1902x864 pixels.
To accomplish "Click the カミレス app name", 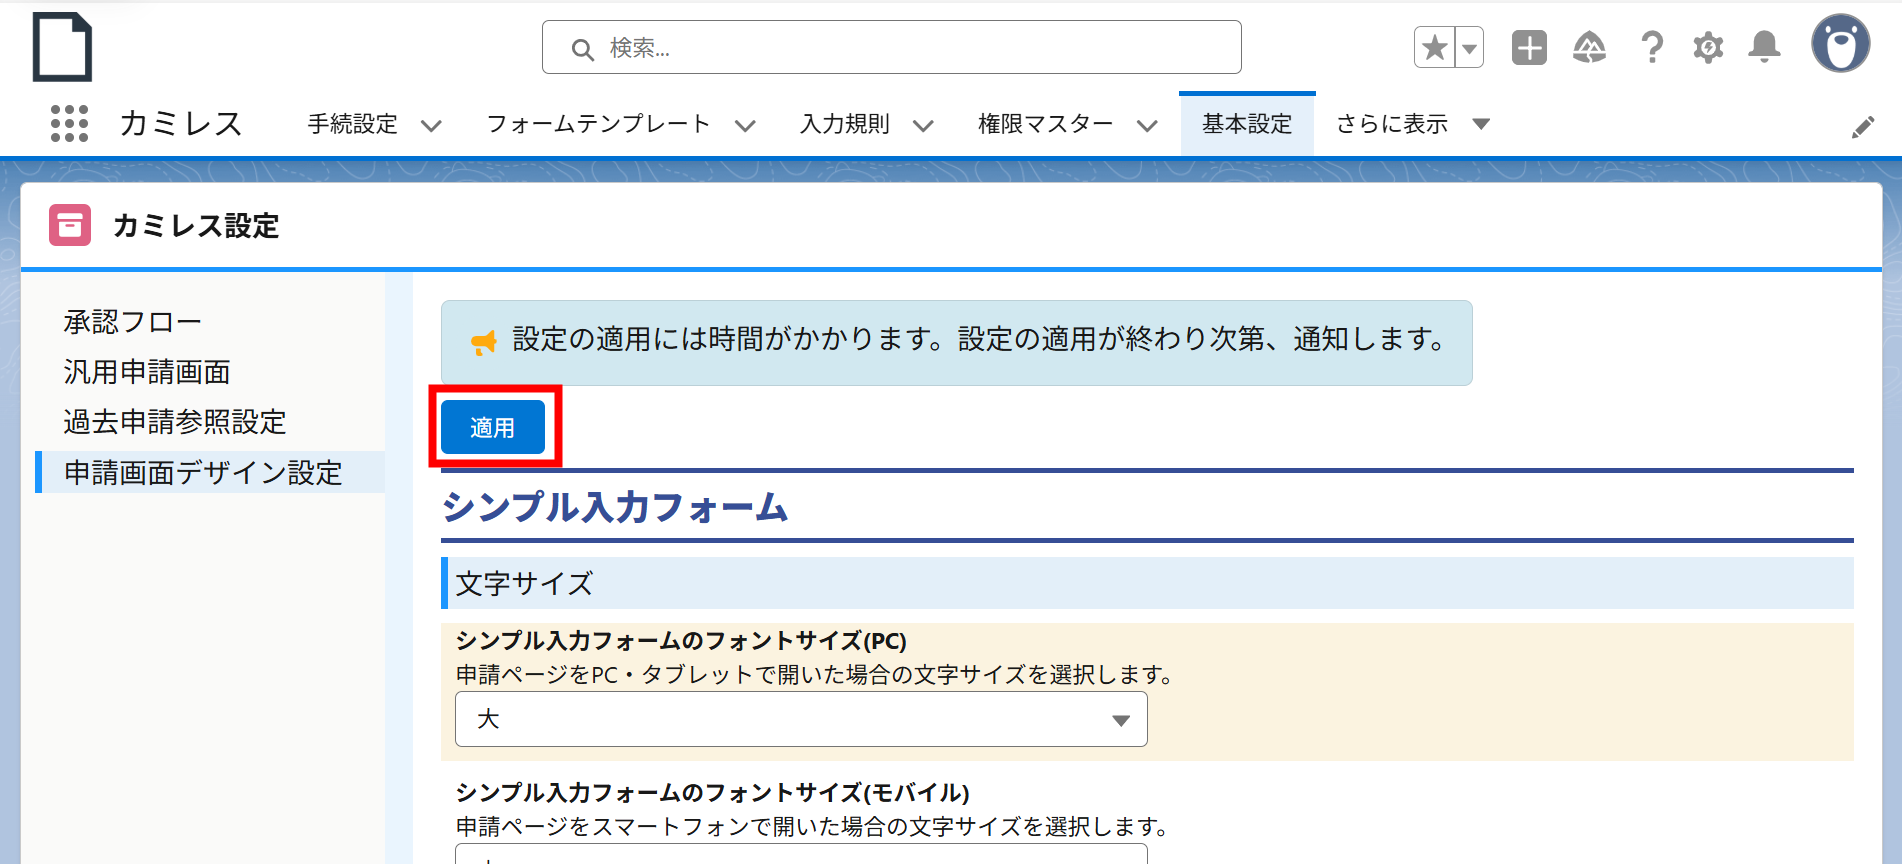I will point(181,124).
